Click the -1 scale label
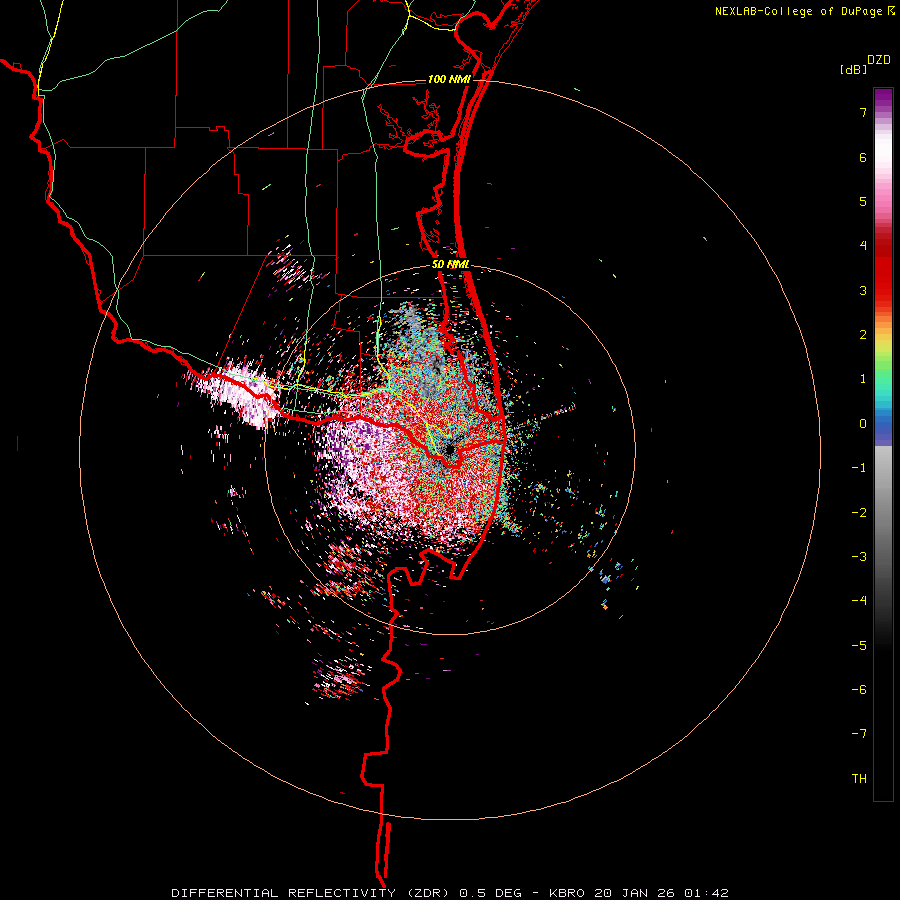Viewport: 900px width, 900px height. 859,468
